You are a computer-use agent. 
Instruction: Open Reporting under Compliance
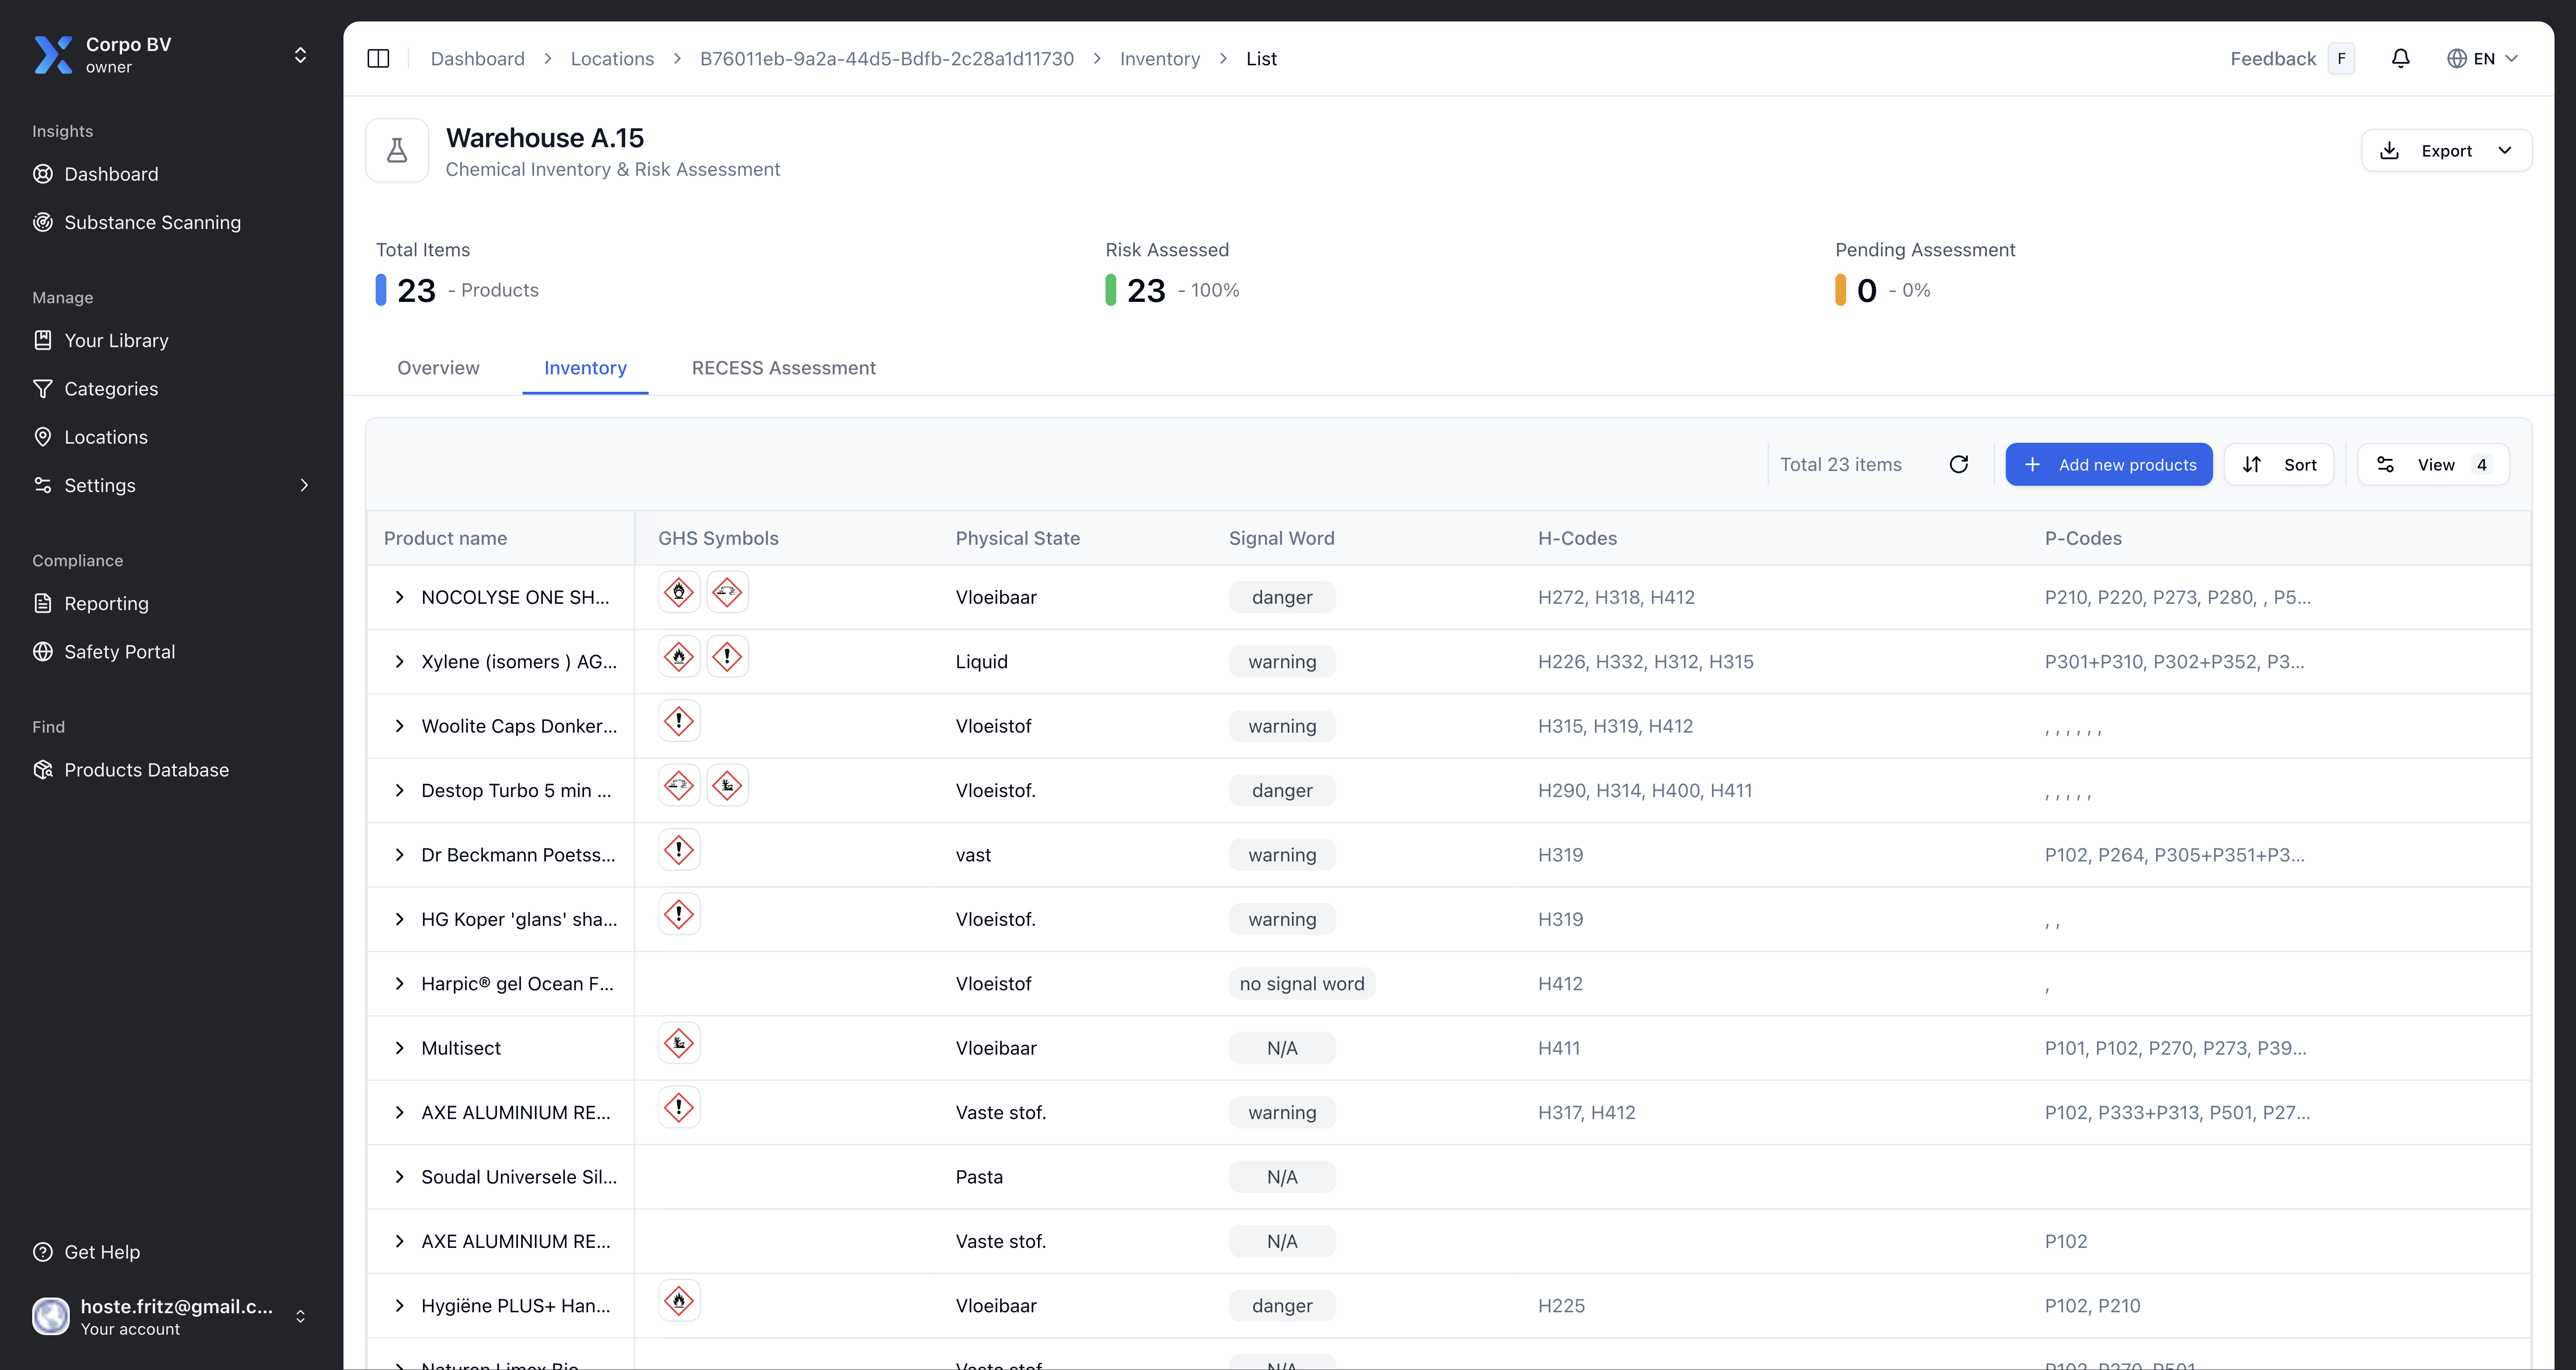pyautogui.click(x=105, y=603)
